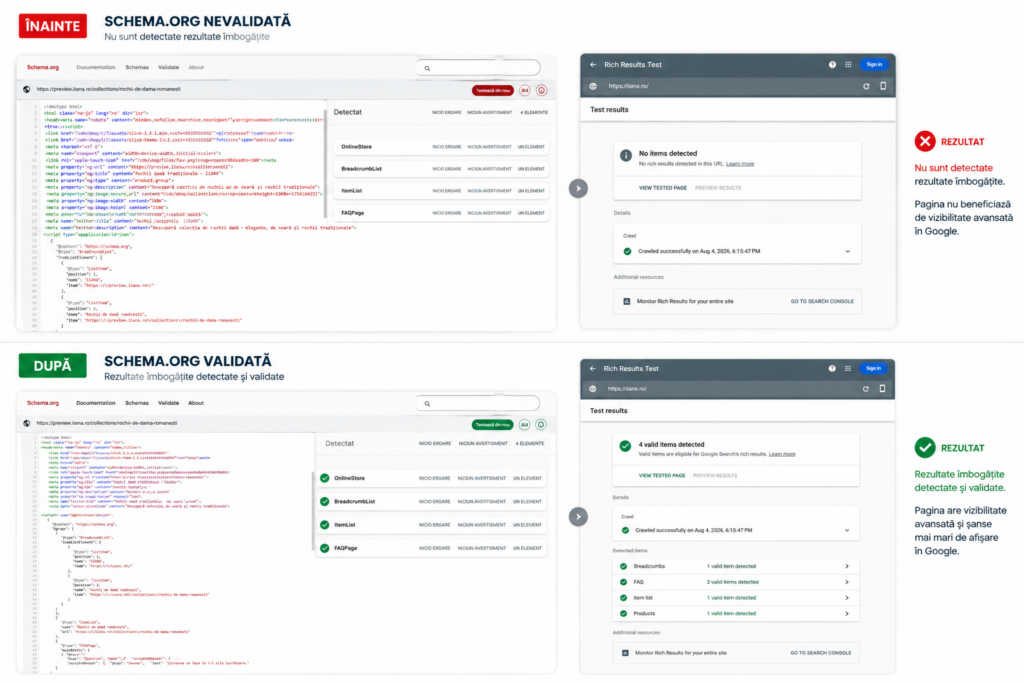Open Documentation menu in ÎNAINTE Schema.org validator

pos(95,67)
